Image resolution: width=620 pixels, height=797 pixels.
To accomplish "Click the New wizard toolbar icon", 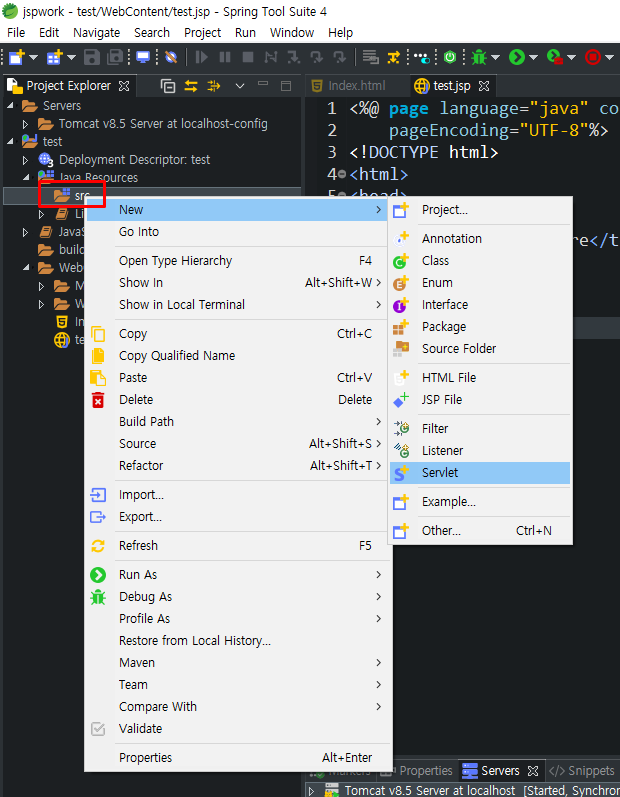I will click(x=17, y=57).
